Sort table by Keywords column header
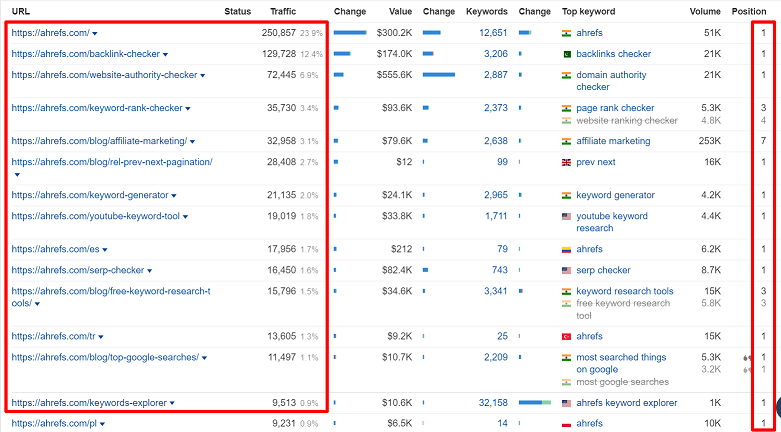This screenshot has height=432, width=781. pos(487,11)
